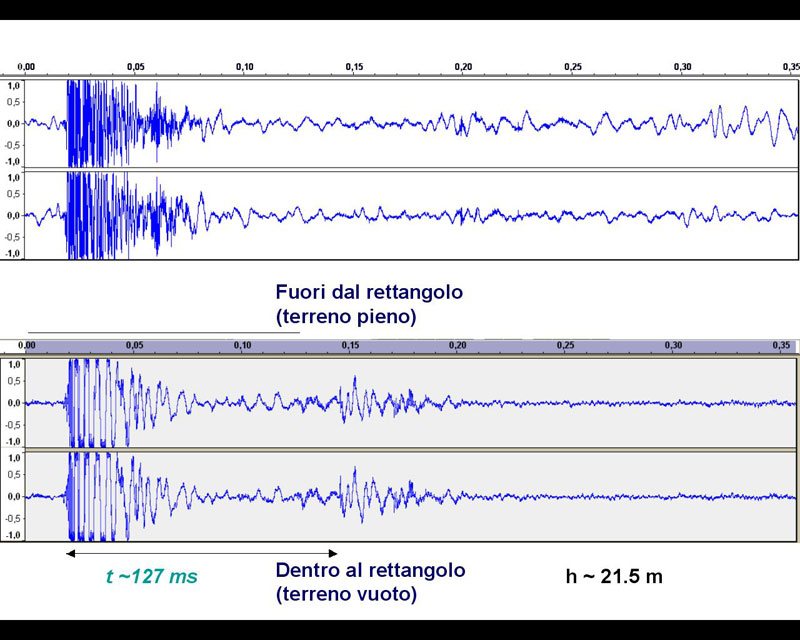Screen dimensions: 800x640
Task: Click the 0,10 mark on the upper timeline ruler
Action: pyautogui.click(x=244, y=67)
